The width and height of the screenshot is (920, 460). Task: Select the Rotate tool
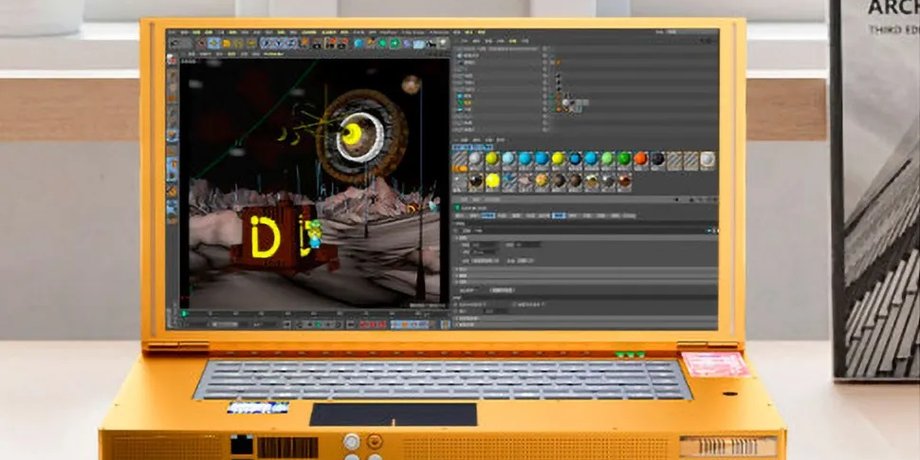(238, 43)
